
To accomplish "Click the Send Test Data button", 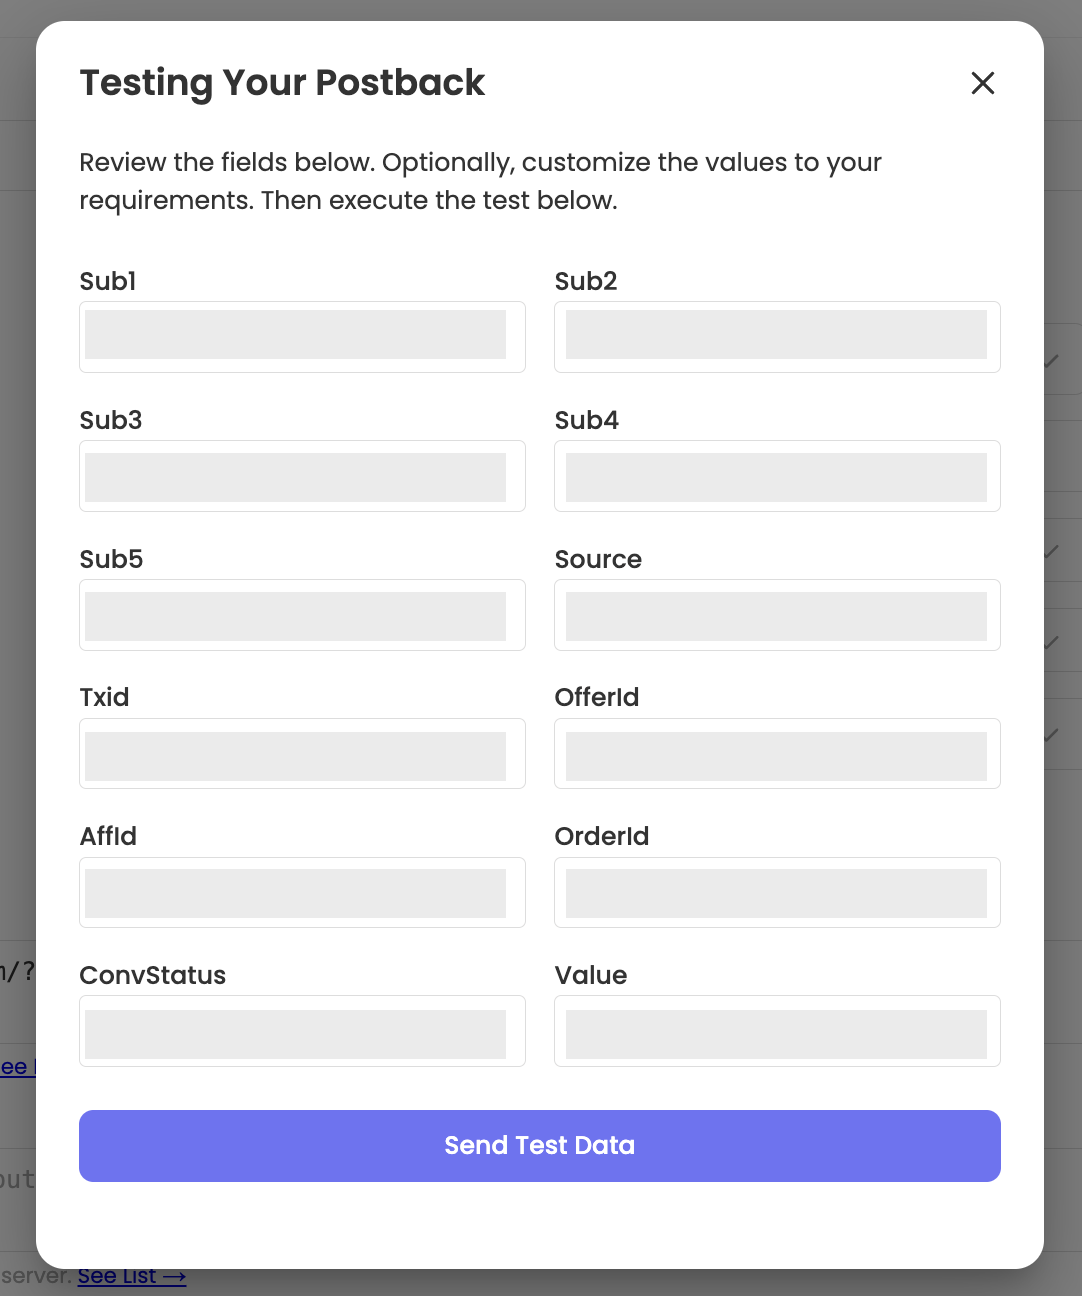I will 540,1146.
